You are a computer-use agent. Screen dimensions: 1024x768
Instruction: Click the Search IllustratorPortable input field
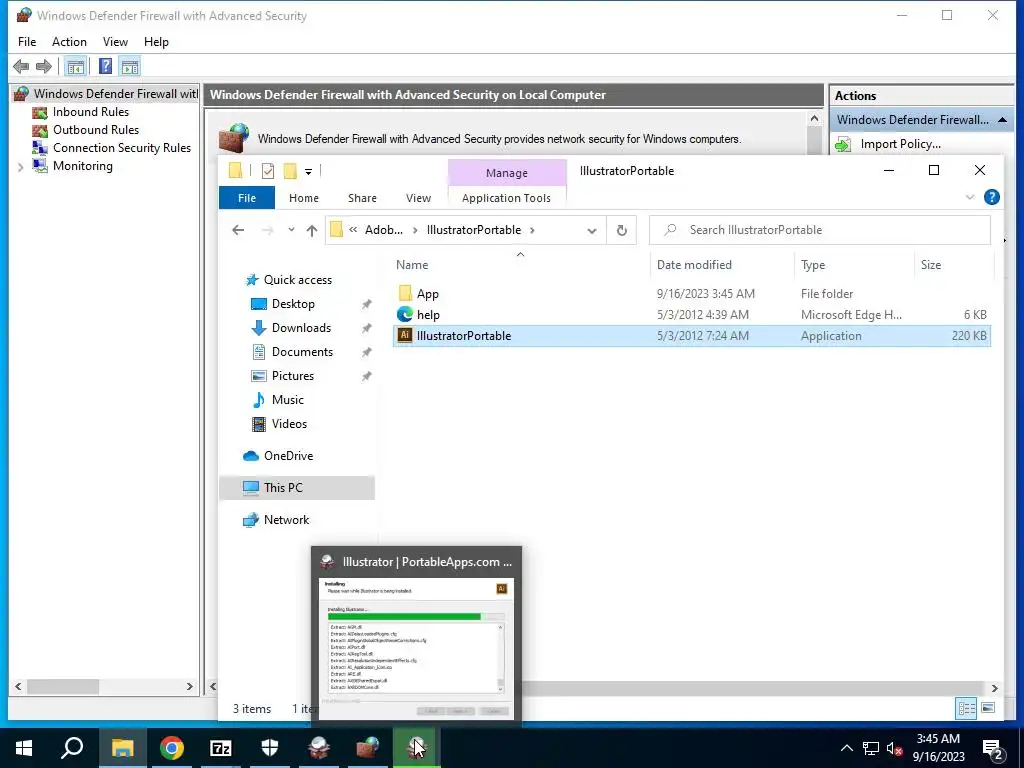point(820,230)
